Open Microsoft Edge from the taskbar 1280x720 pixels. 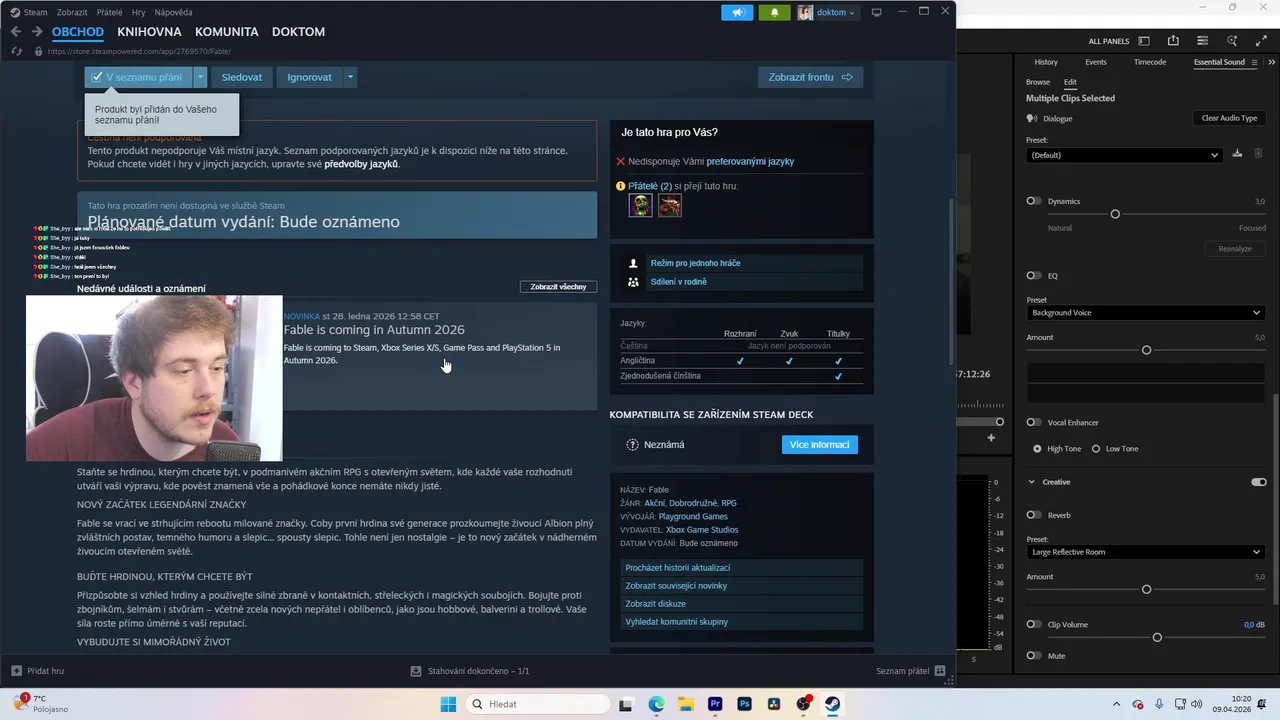656,704
